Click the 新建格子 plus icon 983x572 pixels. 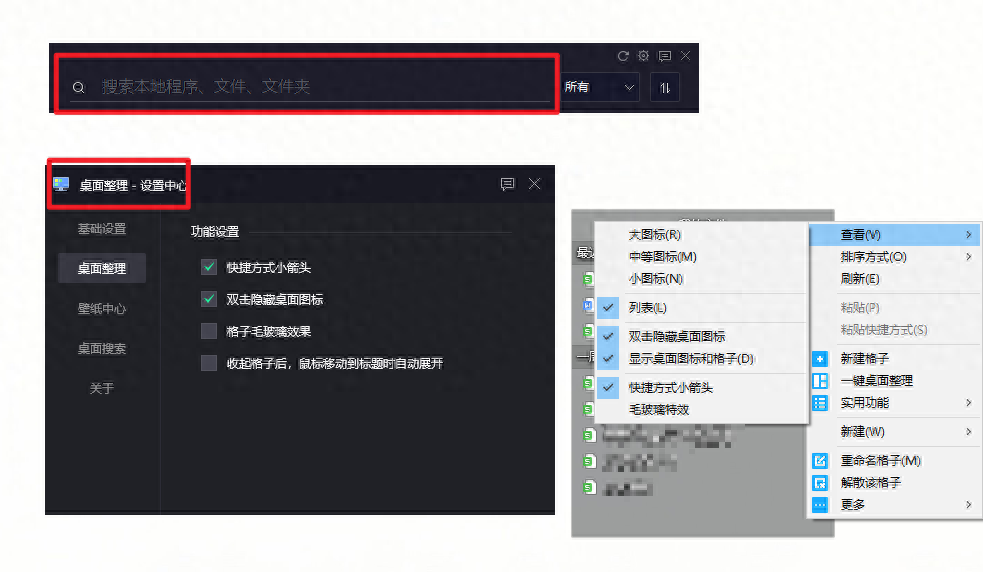click(820, 359)
